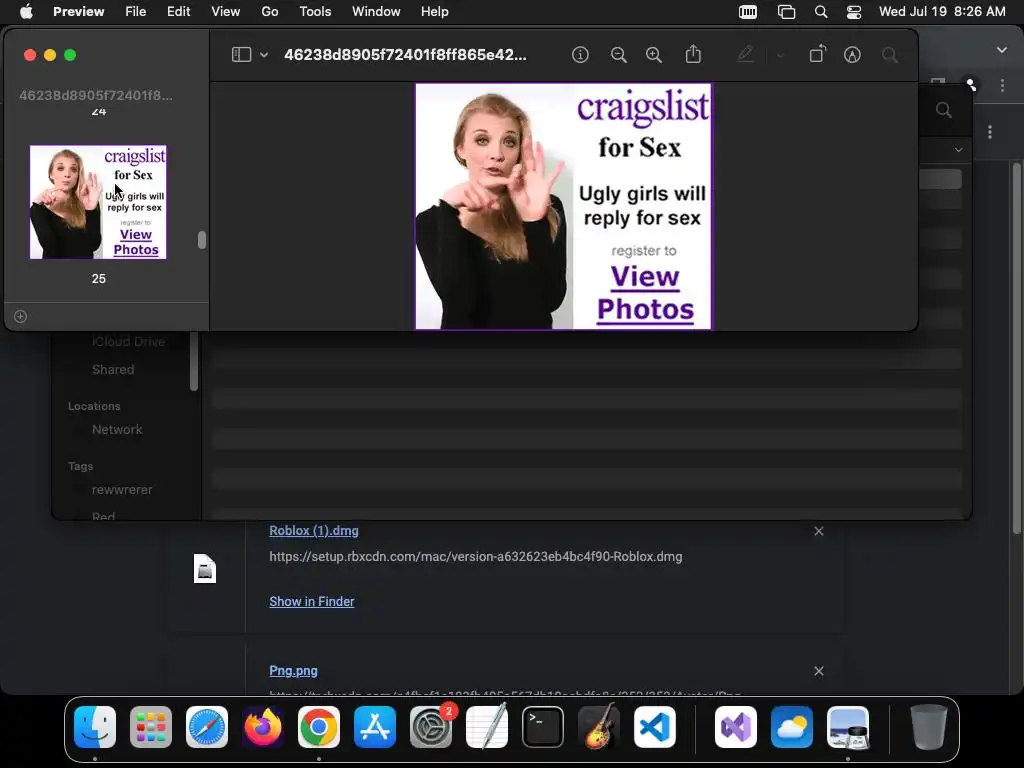Select the Highlight pen tool

[745, 54]
